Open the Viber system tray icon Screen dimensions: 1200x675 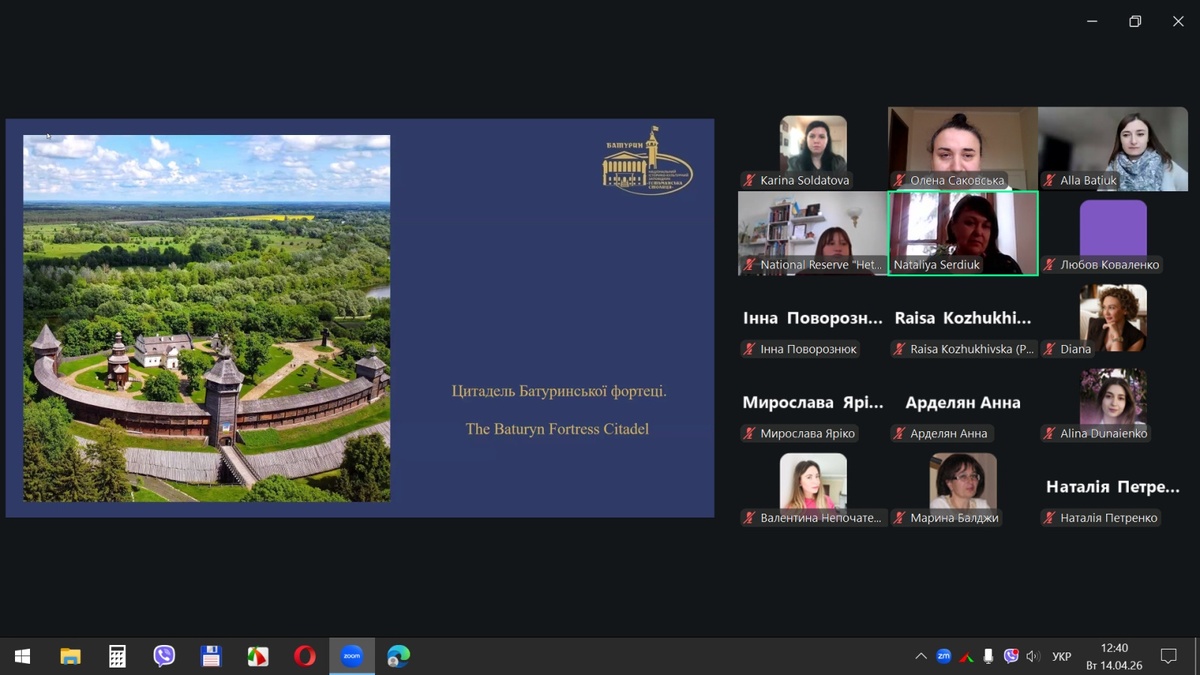point(1011,656)
